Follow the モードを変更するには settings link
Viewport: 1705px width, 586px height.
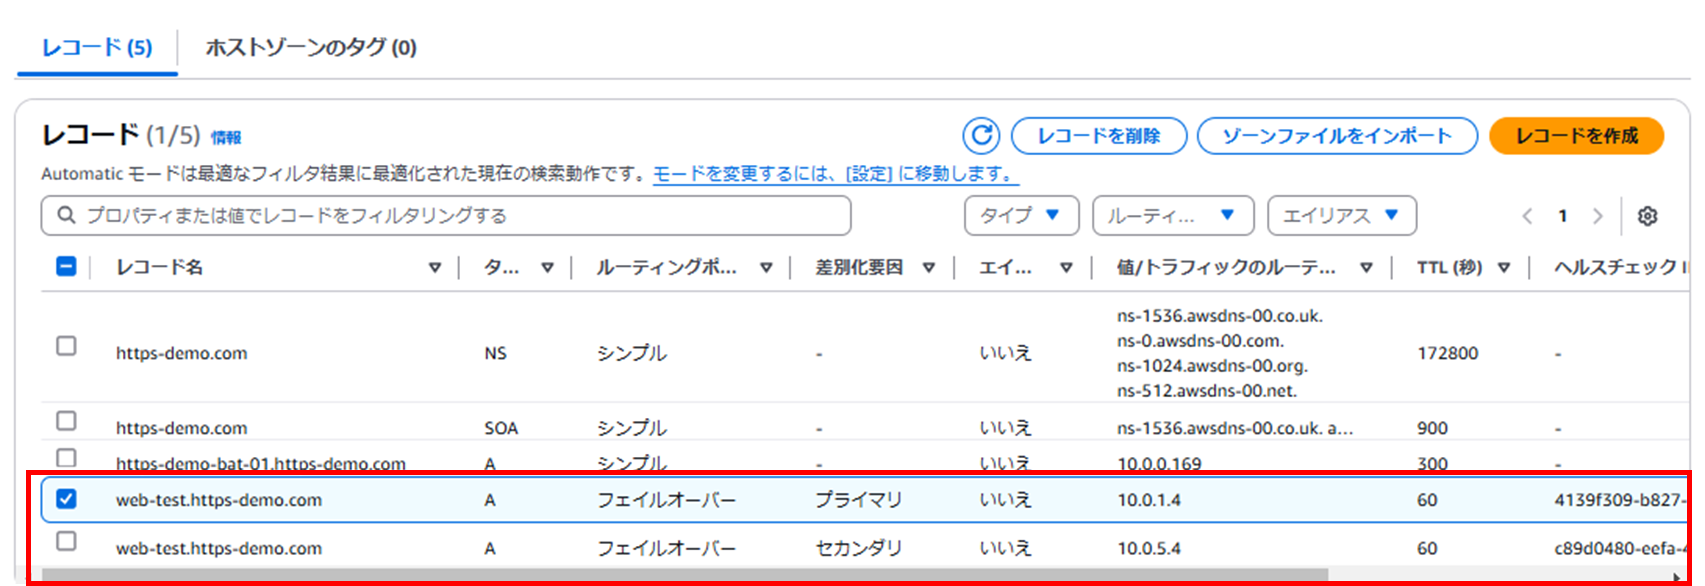pos(835,174)
